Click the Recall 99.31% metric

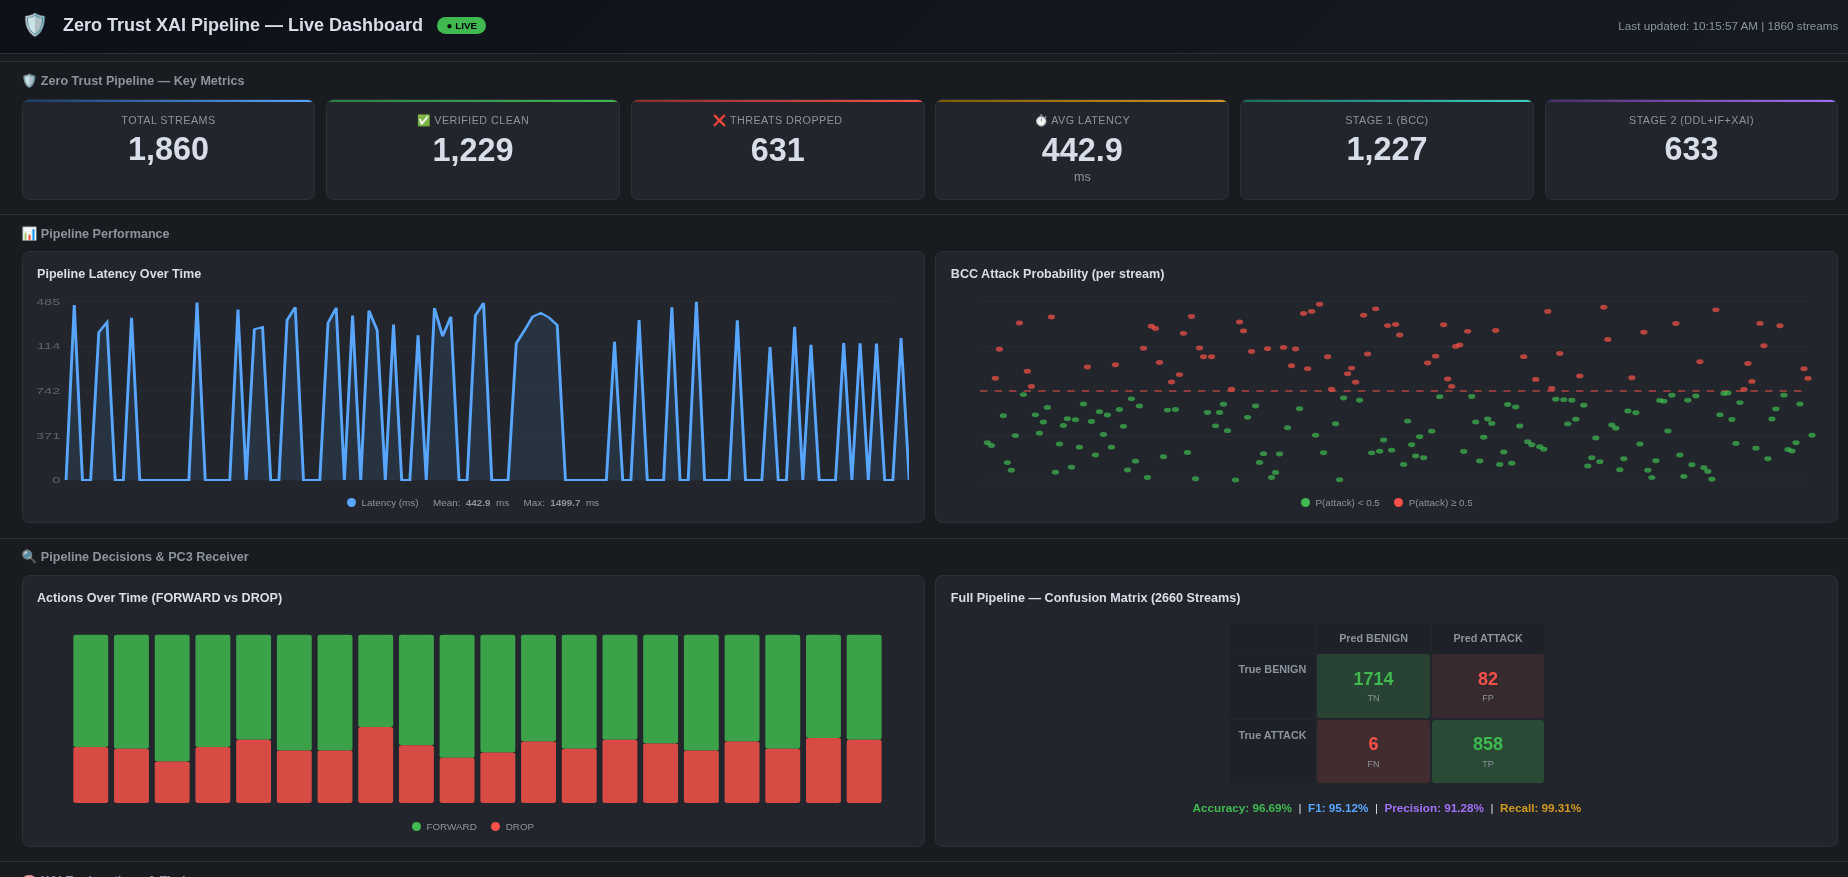1540,808
